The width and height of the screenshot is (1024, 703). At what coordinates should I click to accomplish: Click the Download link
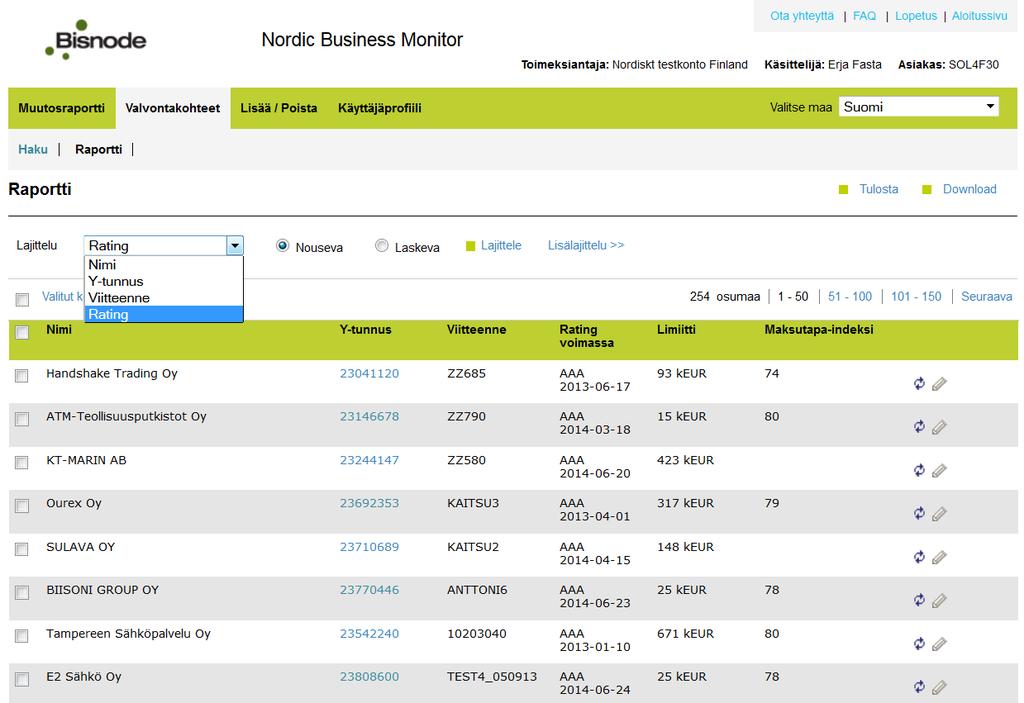[969, 189]
